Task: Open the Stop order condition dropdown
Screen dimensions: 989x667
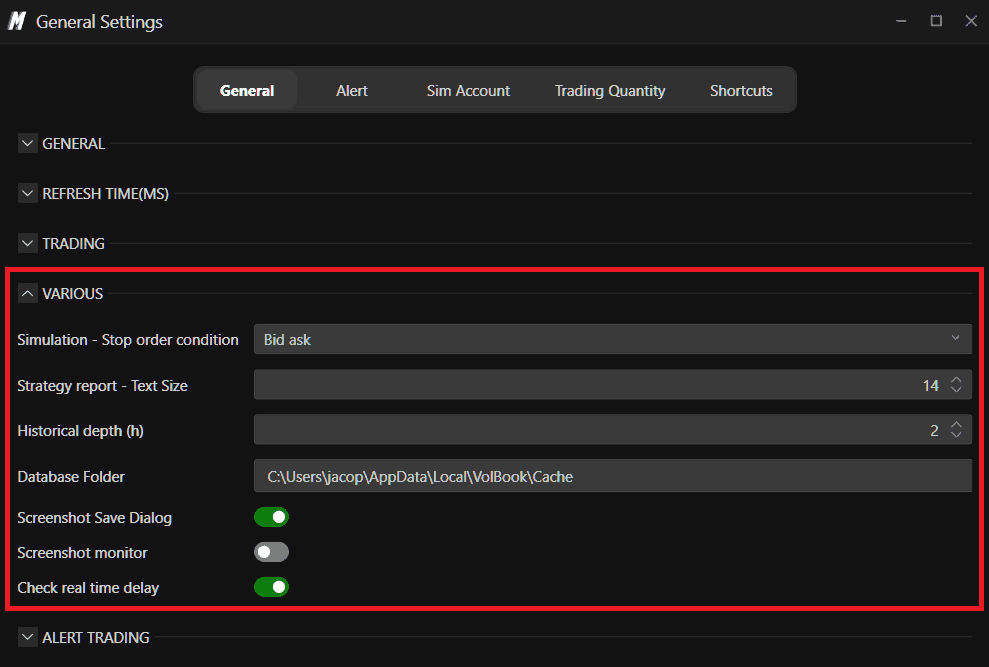Action: click(x=612, y=339)
